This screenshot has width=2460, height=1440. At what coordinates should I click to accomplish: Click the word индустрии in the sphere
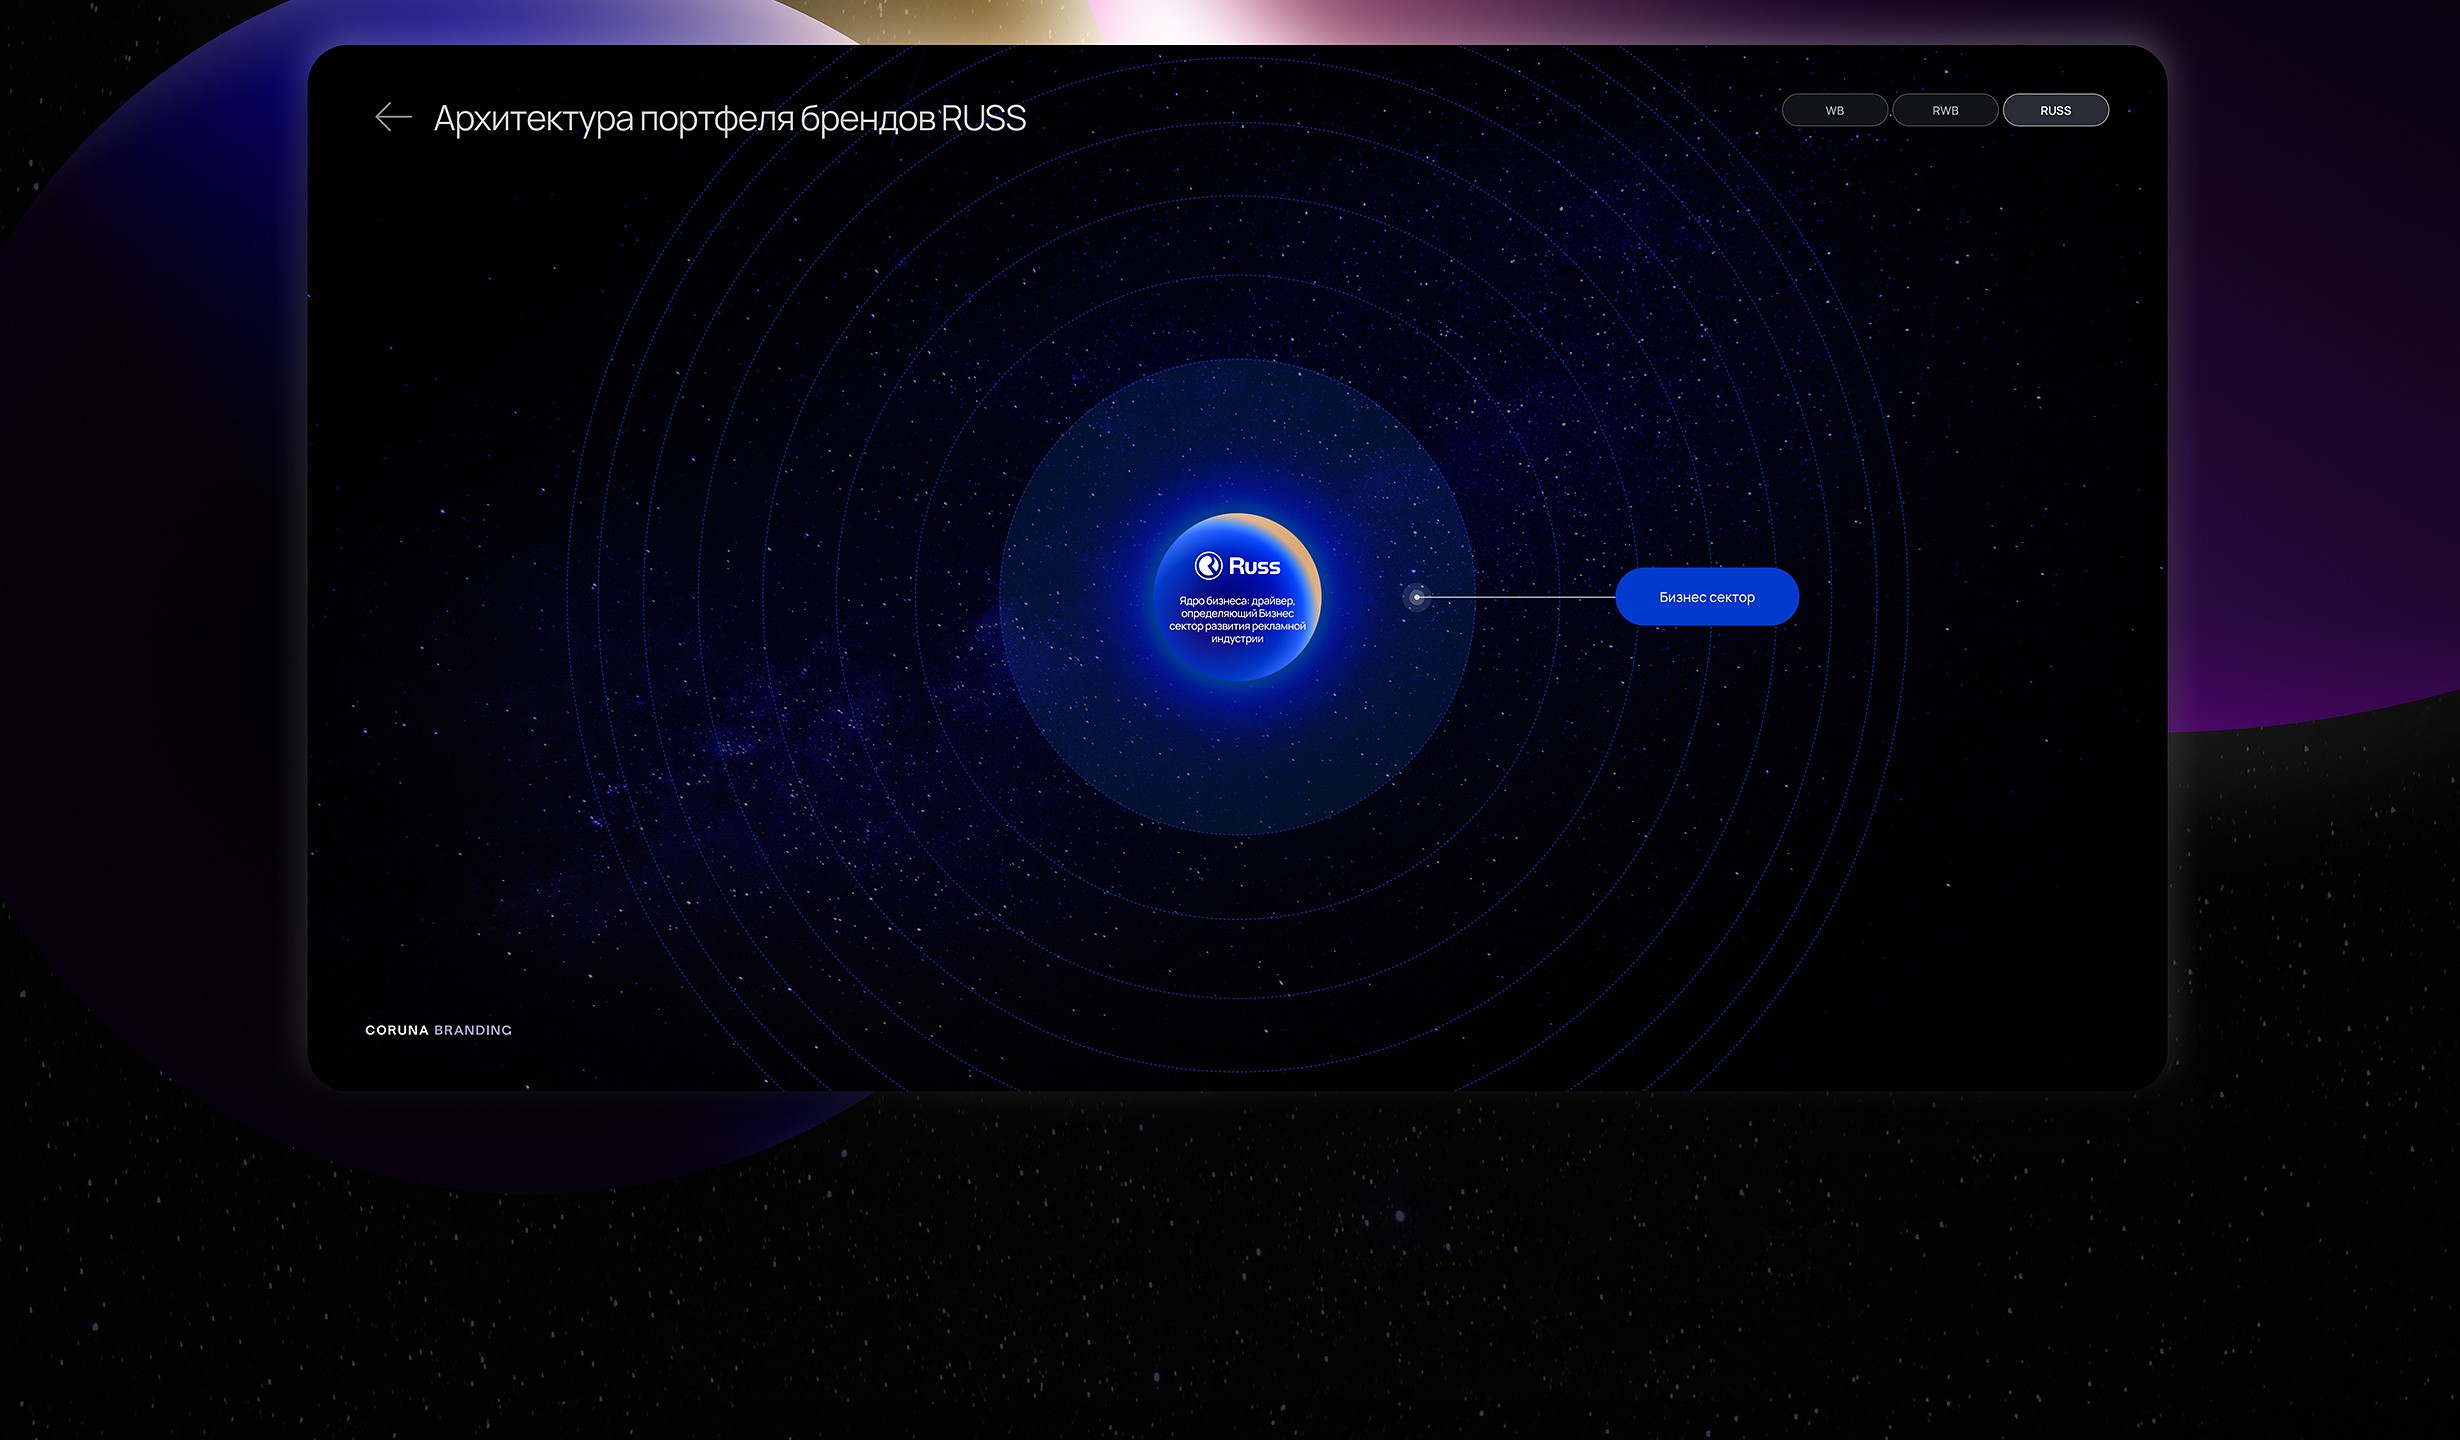pos(1237,639)
